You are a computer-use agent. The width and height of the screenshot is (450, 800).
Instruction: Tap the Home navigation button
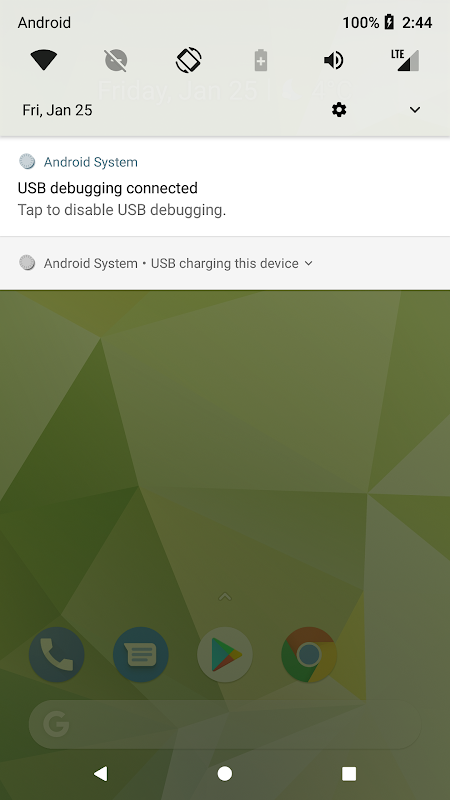point(225,773)
